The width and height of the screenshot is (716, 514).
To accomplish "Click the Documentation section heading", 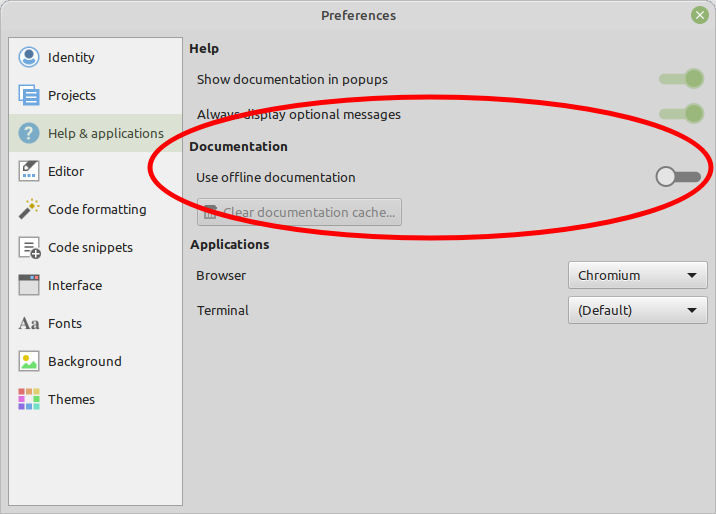I will pos(238,147).
